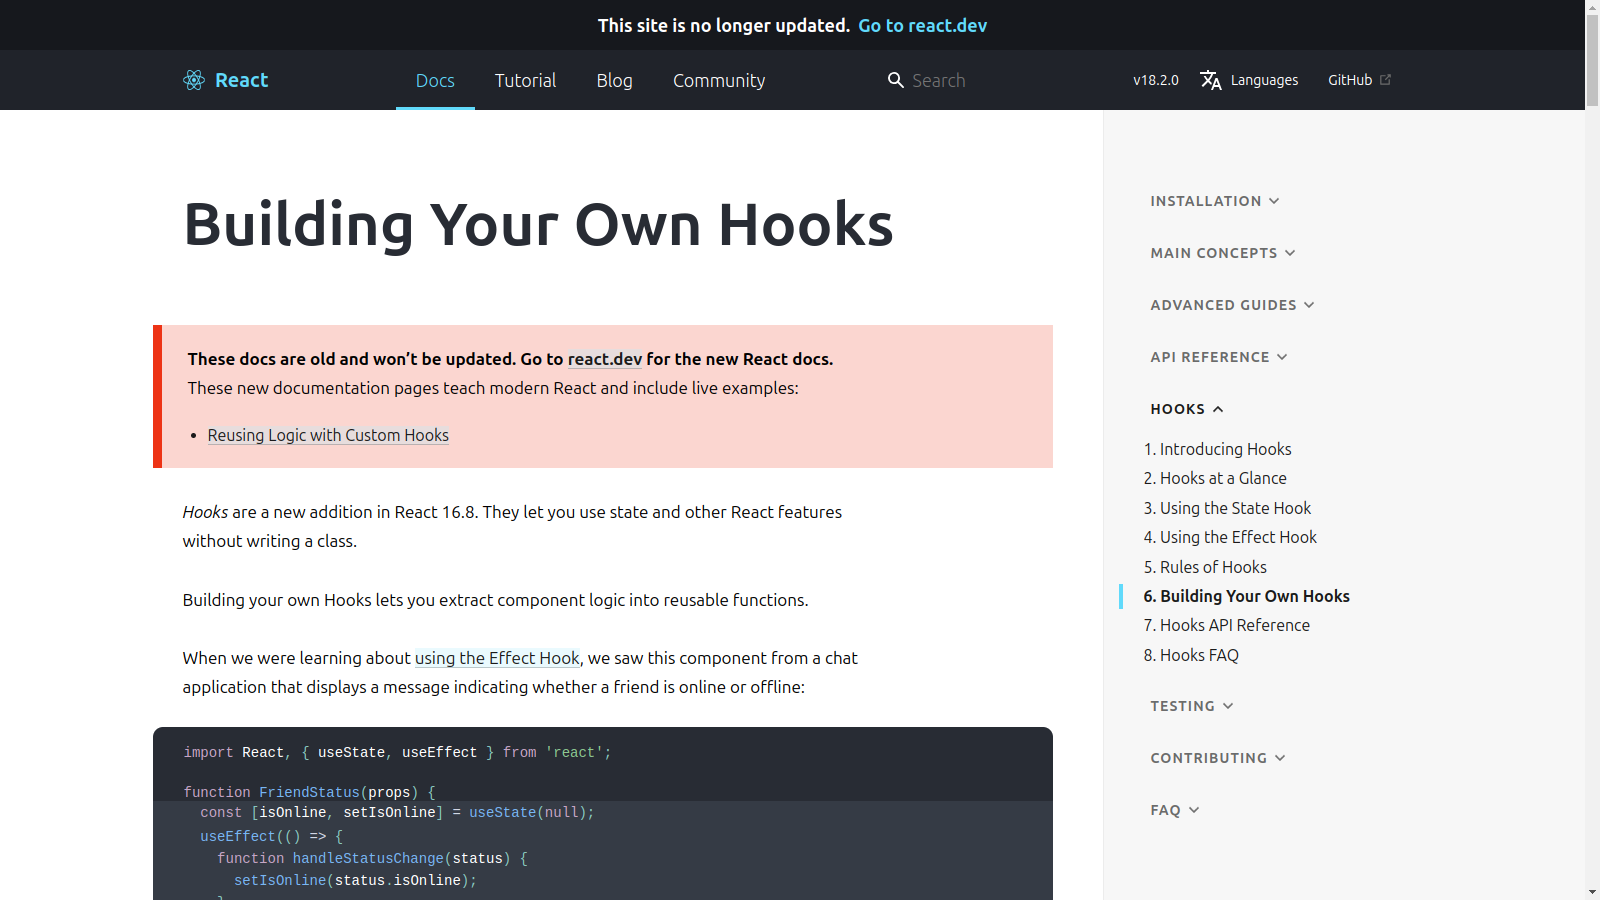Open the Blog nav tab
The image size is (1600, 900).
point(614,80)
